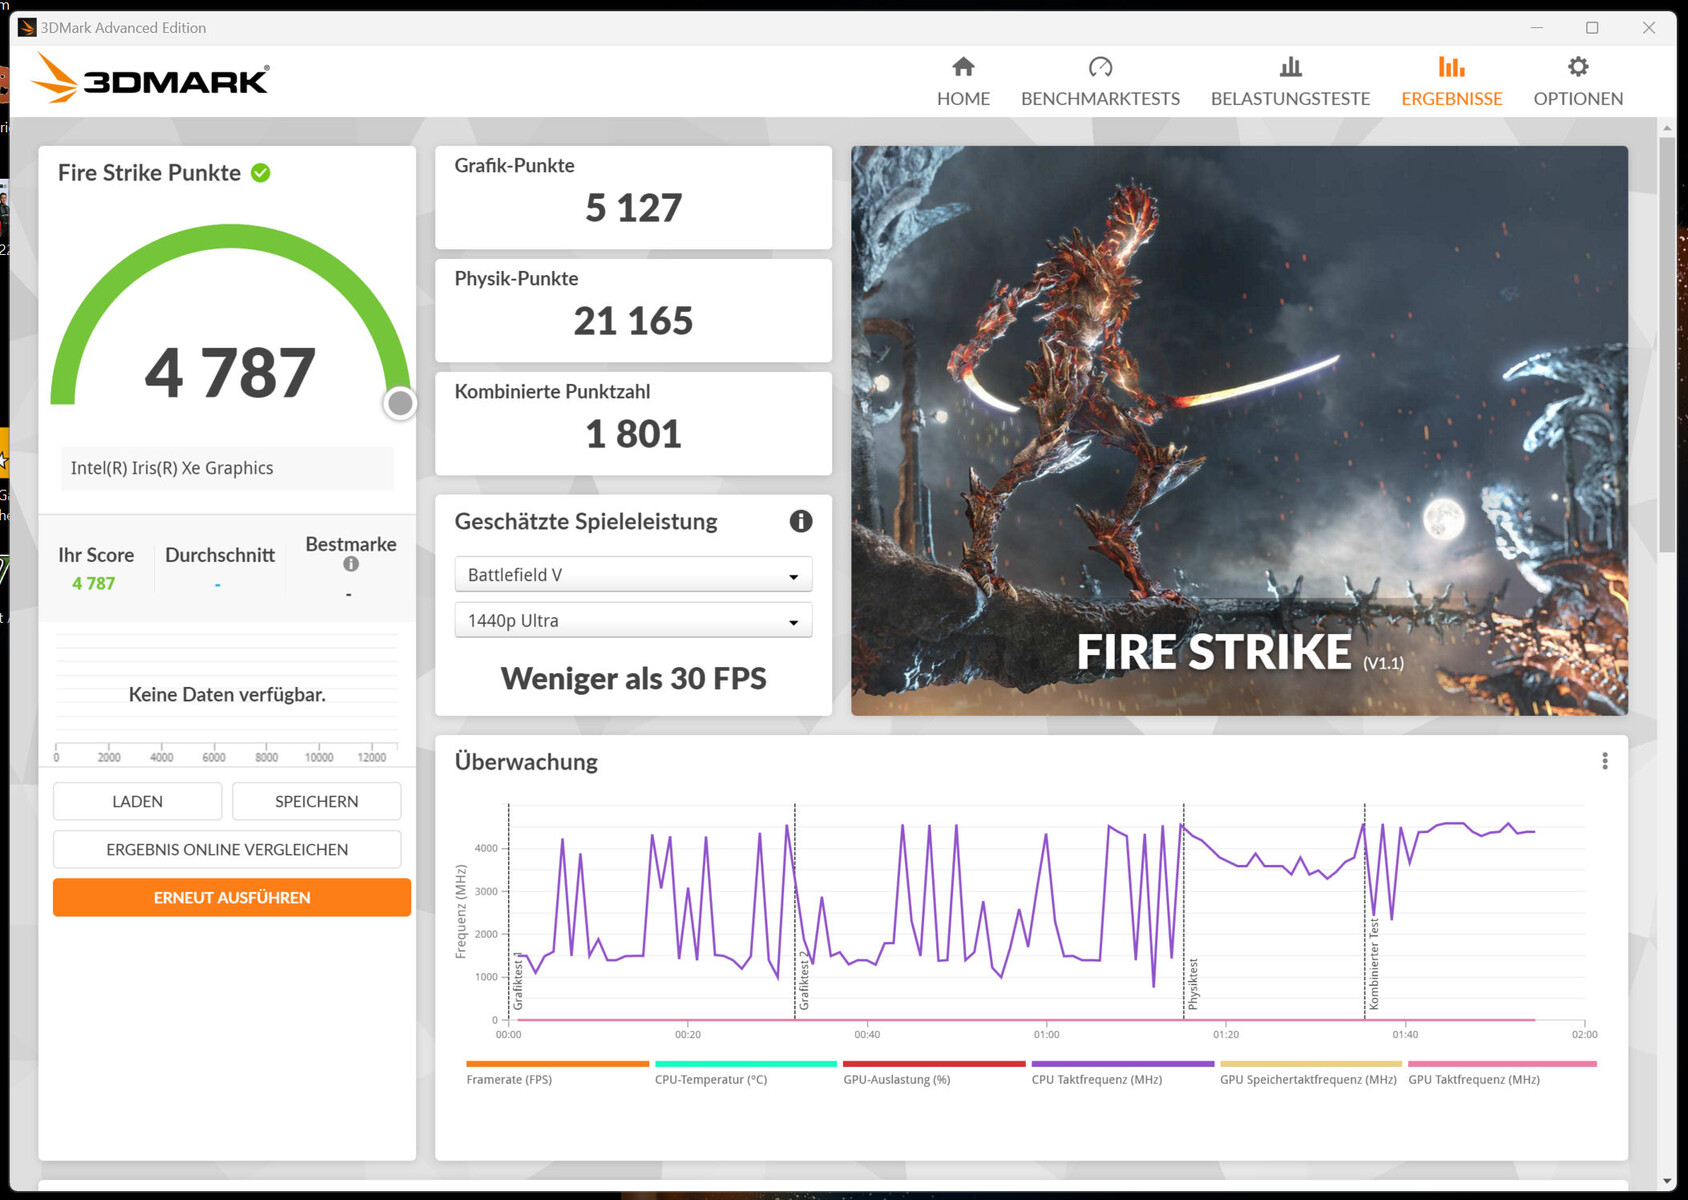Toggle CPU Taktfrequenz (MHz) legend entry
1688x1200 pixels.
pyautogui.click(x=1122, y=1073)
